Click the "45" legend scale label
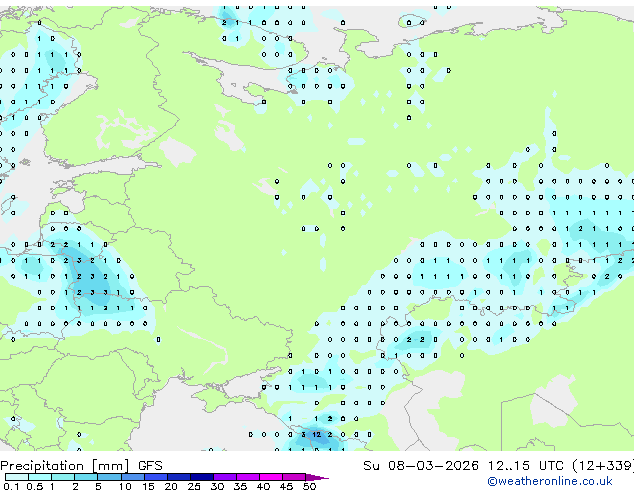Image resolution: width=634 pixels, height=490 pixels. point(286,486)
